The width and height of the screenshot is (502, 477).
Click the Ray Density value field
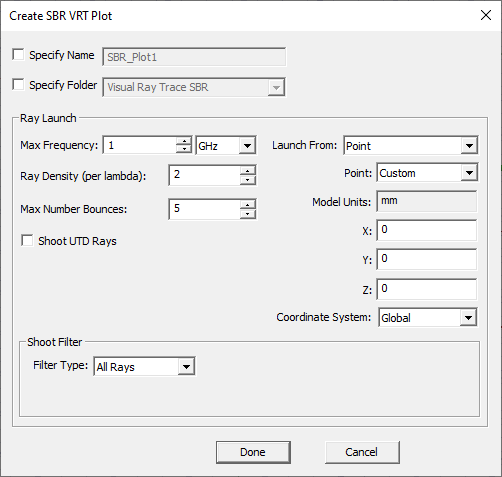click(x=204, y=175)
